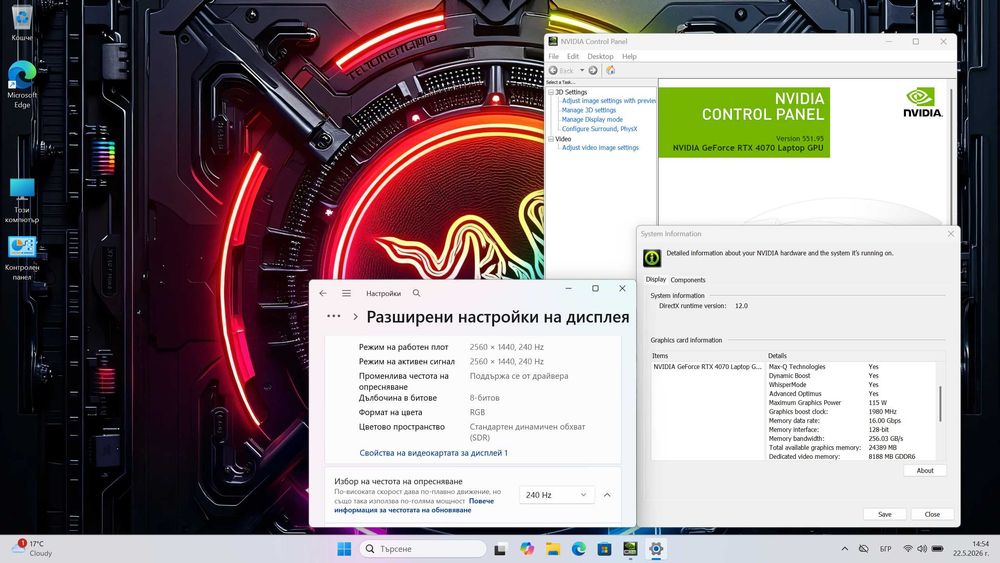Click the details list scrollbar in System Information
The height and width of the screenshot is (563, 1000).
[940, 404]
